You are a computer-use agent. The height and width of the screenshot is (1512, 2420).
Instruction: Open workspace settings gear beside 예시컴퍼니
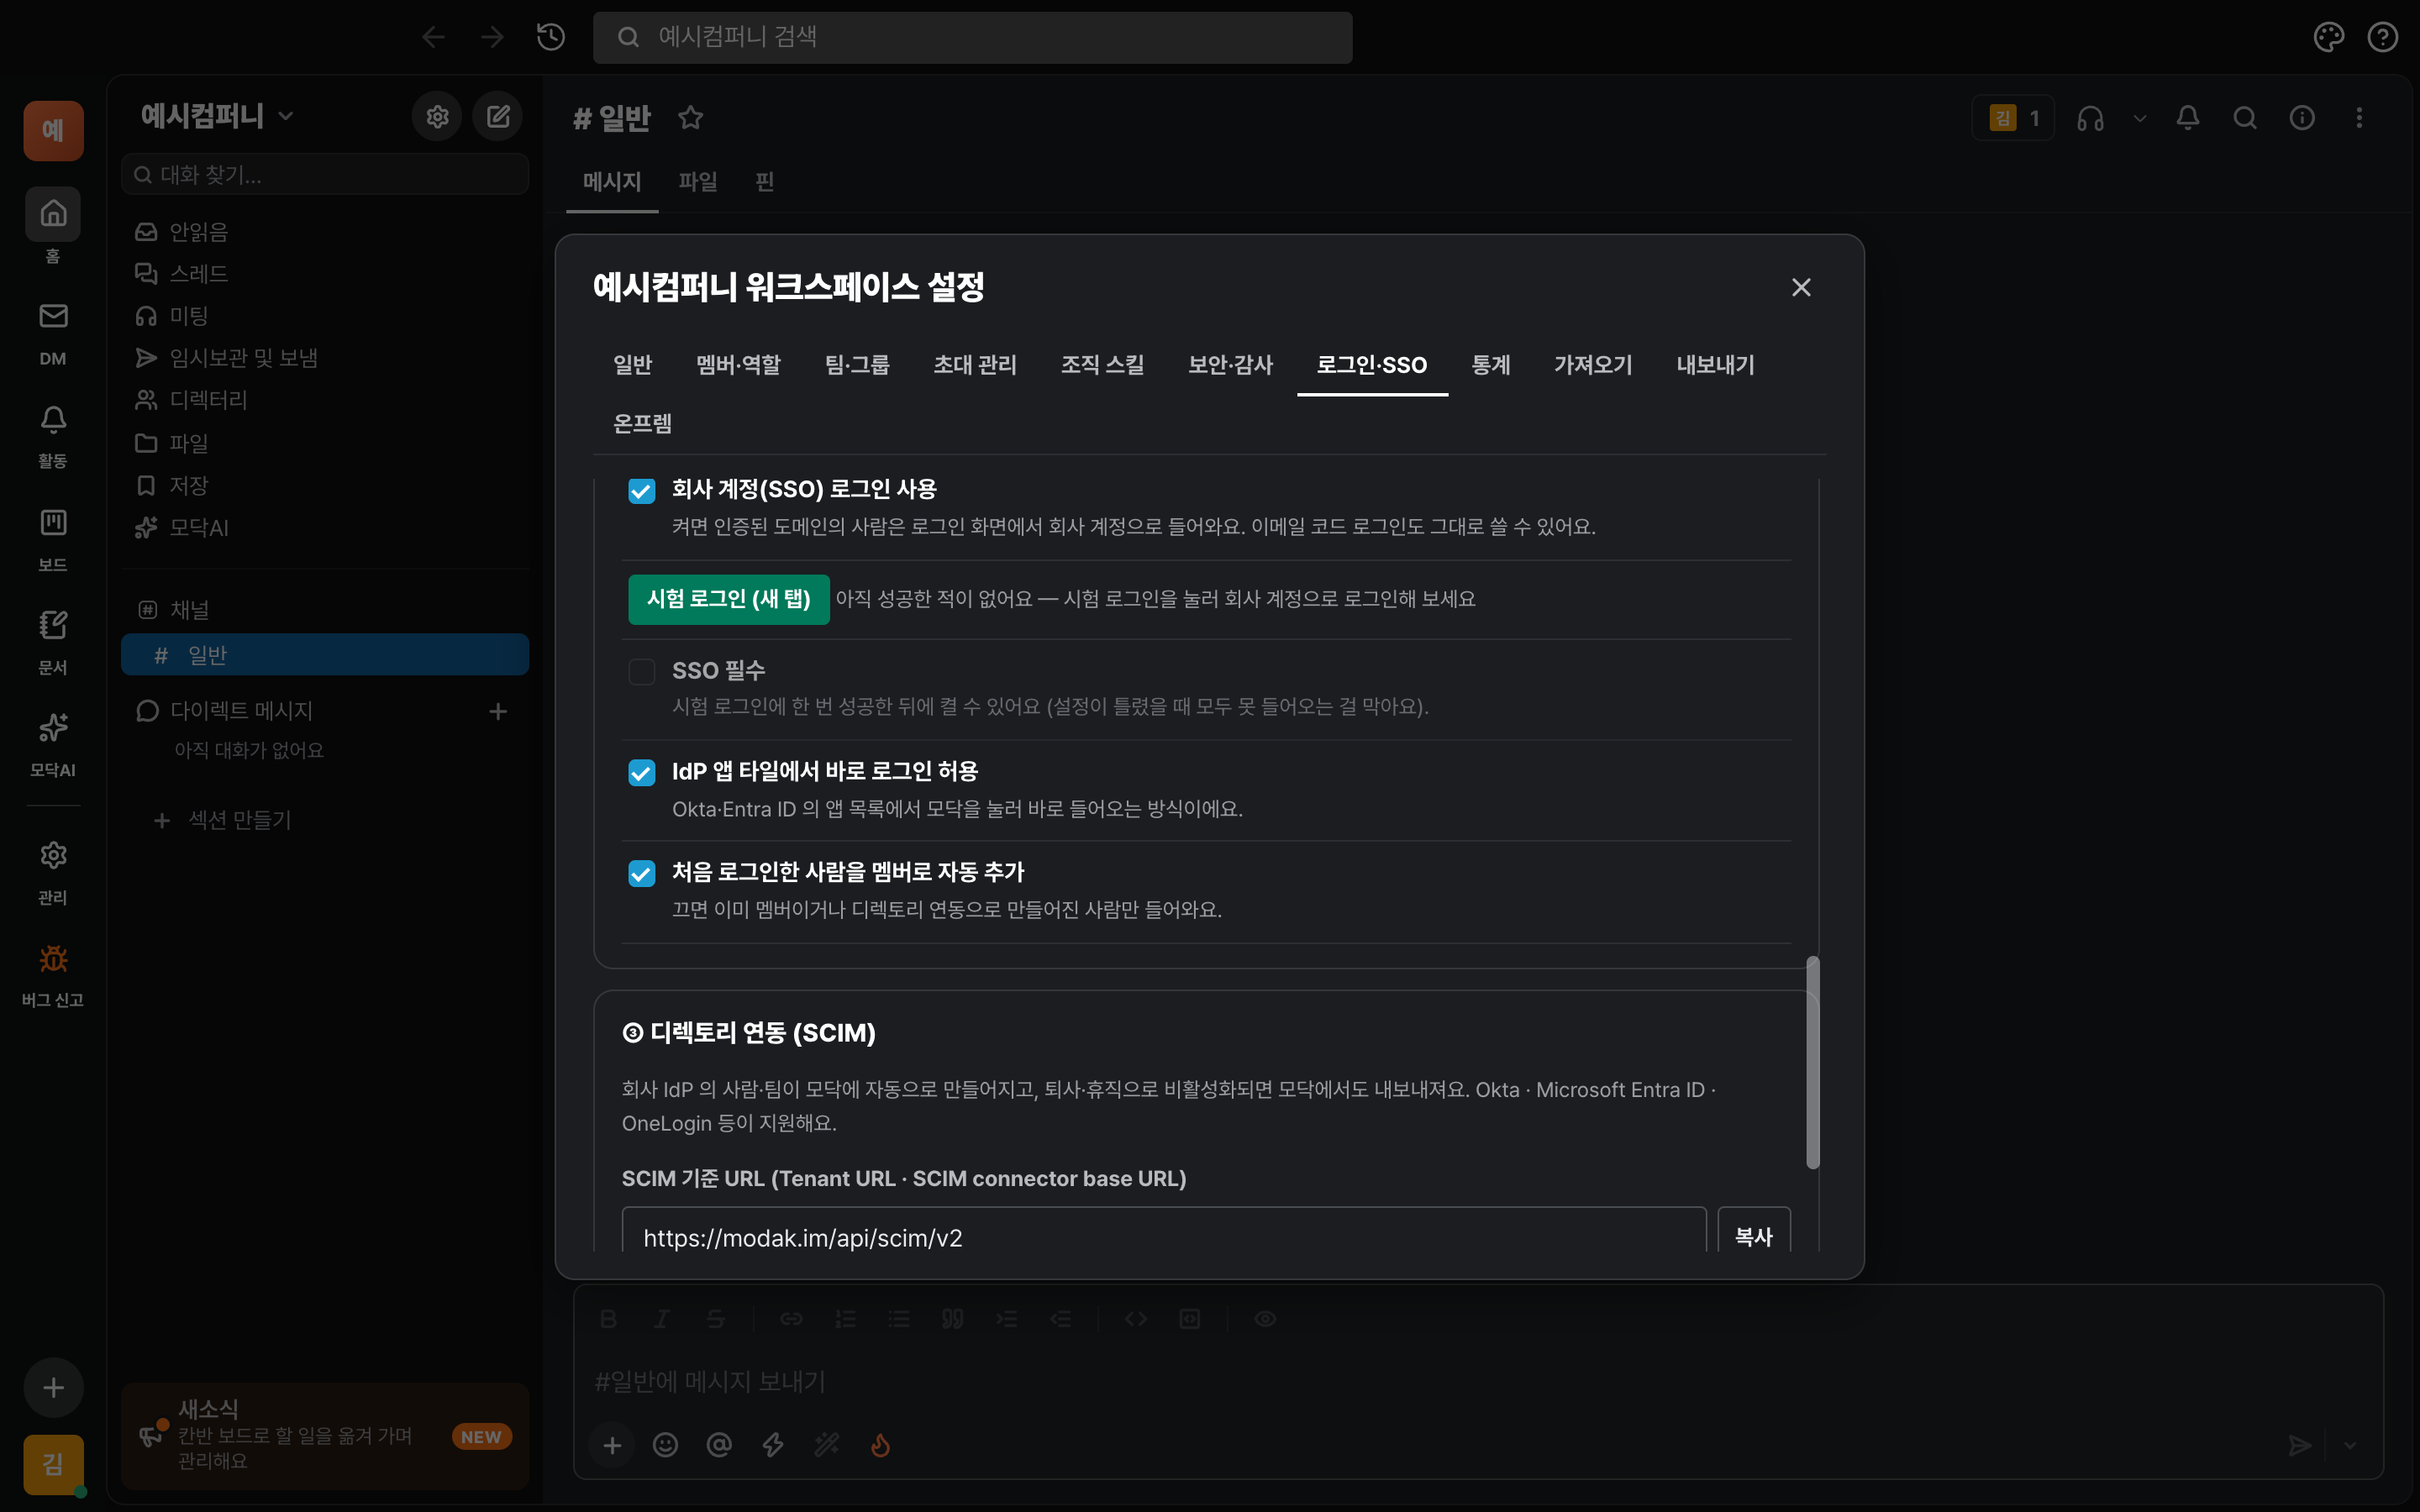pyautogui.click(x=437, y=117)
